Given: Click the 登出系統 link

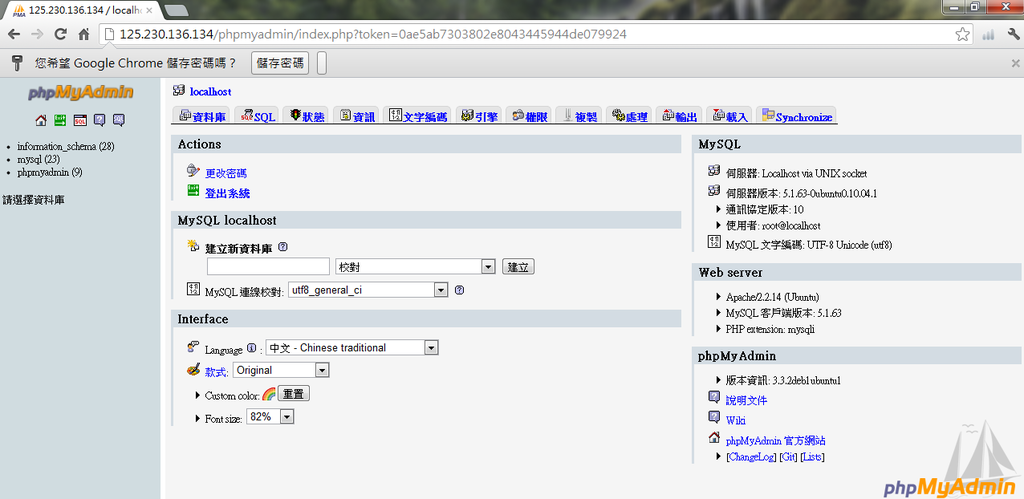Looking at the screenshot, I should tap(227, 193).
